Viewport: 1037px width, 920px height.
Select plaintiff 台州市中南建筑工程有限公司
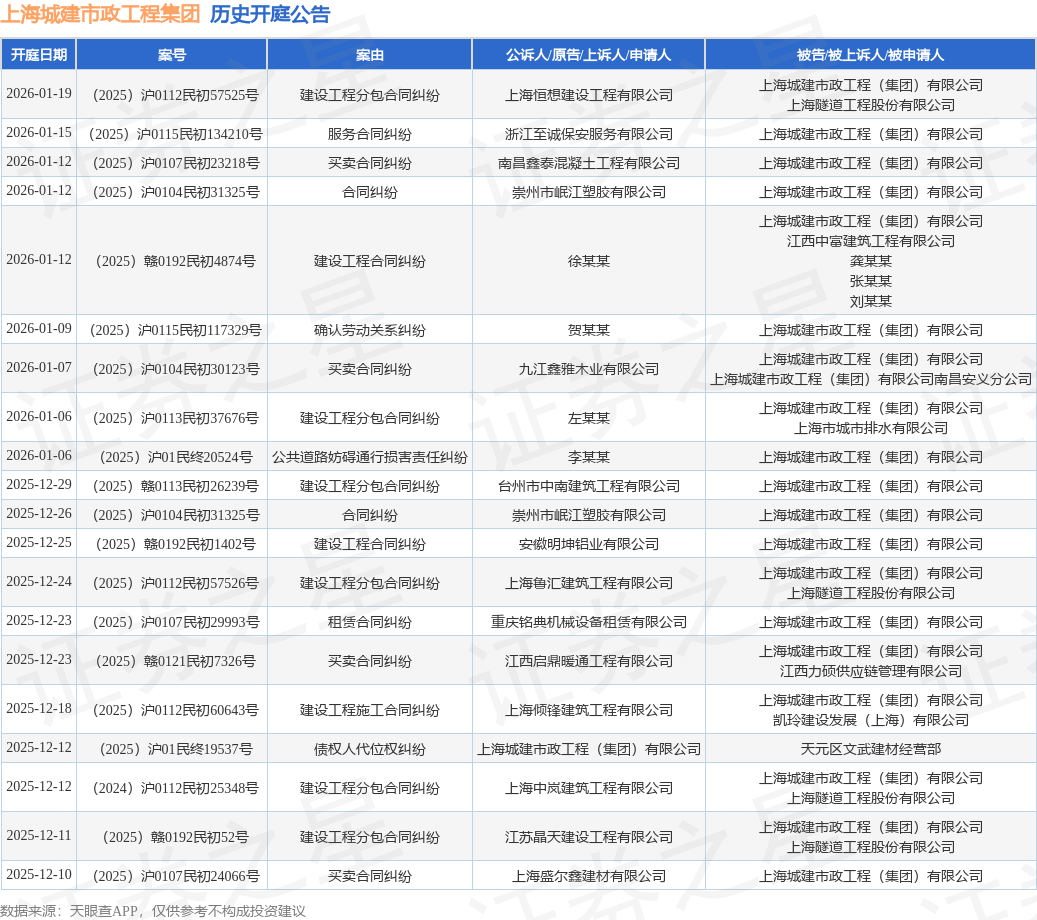[588, 486]
